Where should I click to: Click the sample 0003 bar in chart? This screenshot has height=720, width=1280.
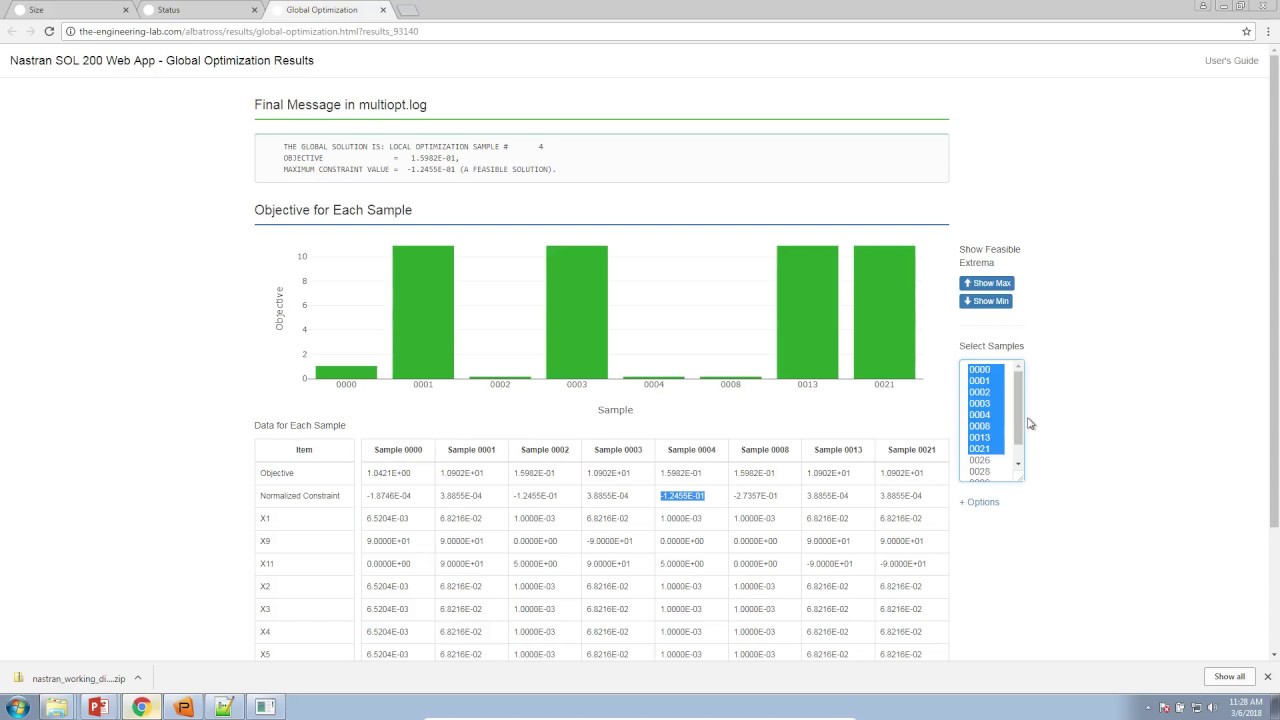point(577,312)
